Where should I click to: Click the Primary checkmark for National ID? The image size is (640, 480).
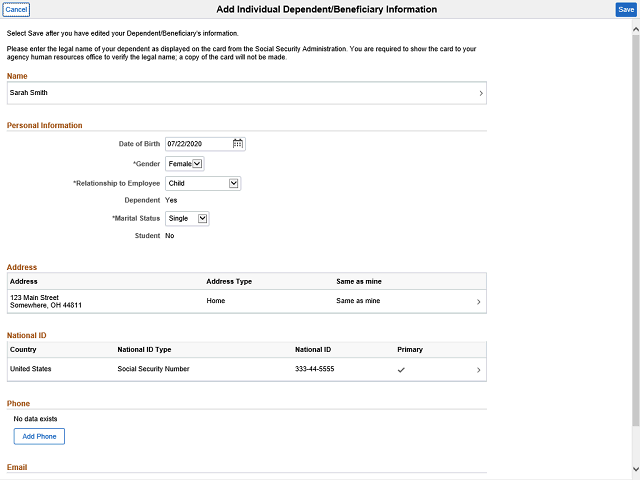pyautogui.click(x=401, y=370)
